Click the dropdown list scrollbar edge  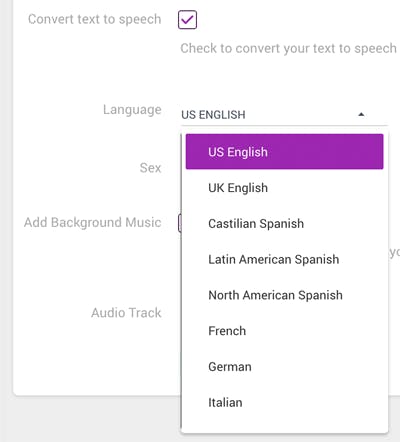point(182,280)
